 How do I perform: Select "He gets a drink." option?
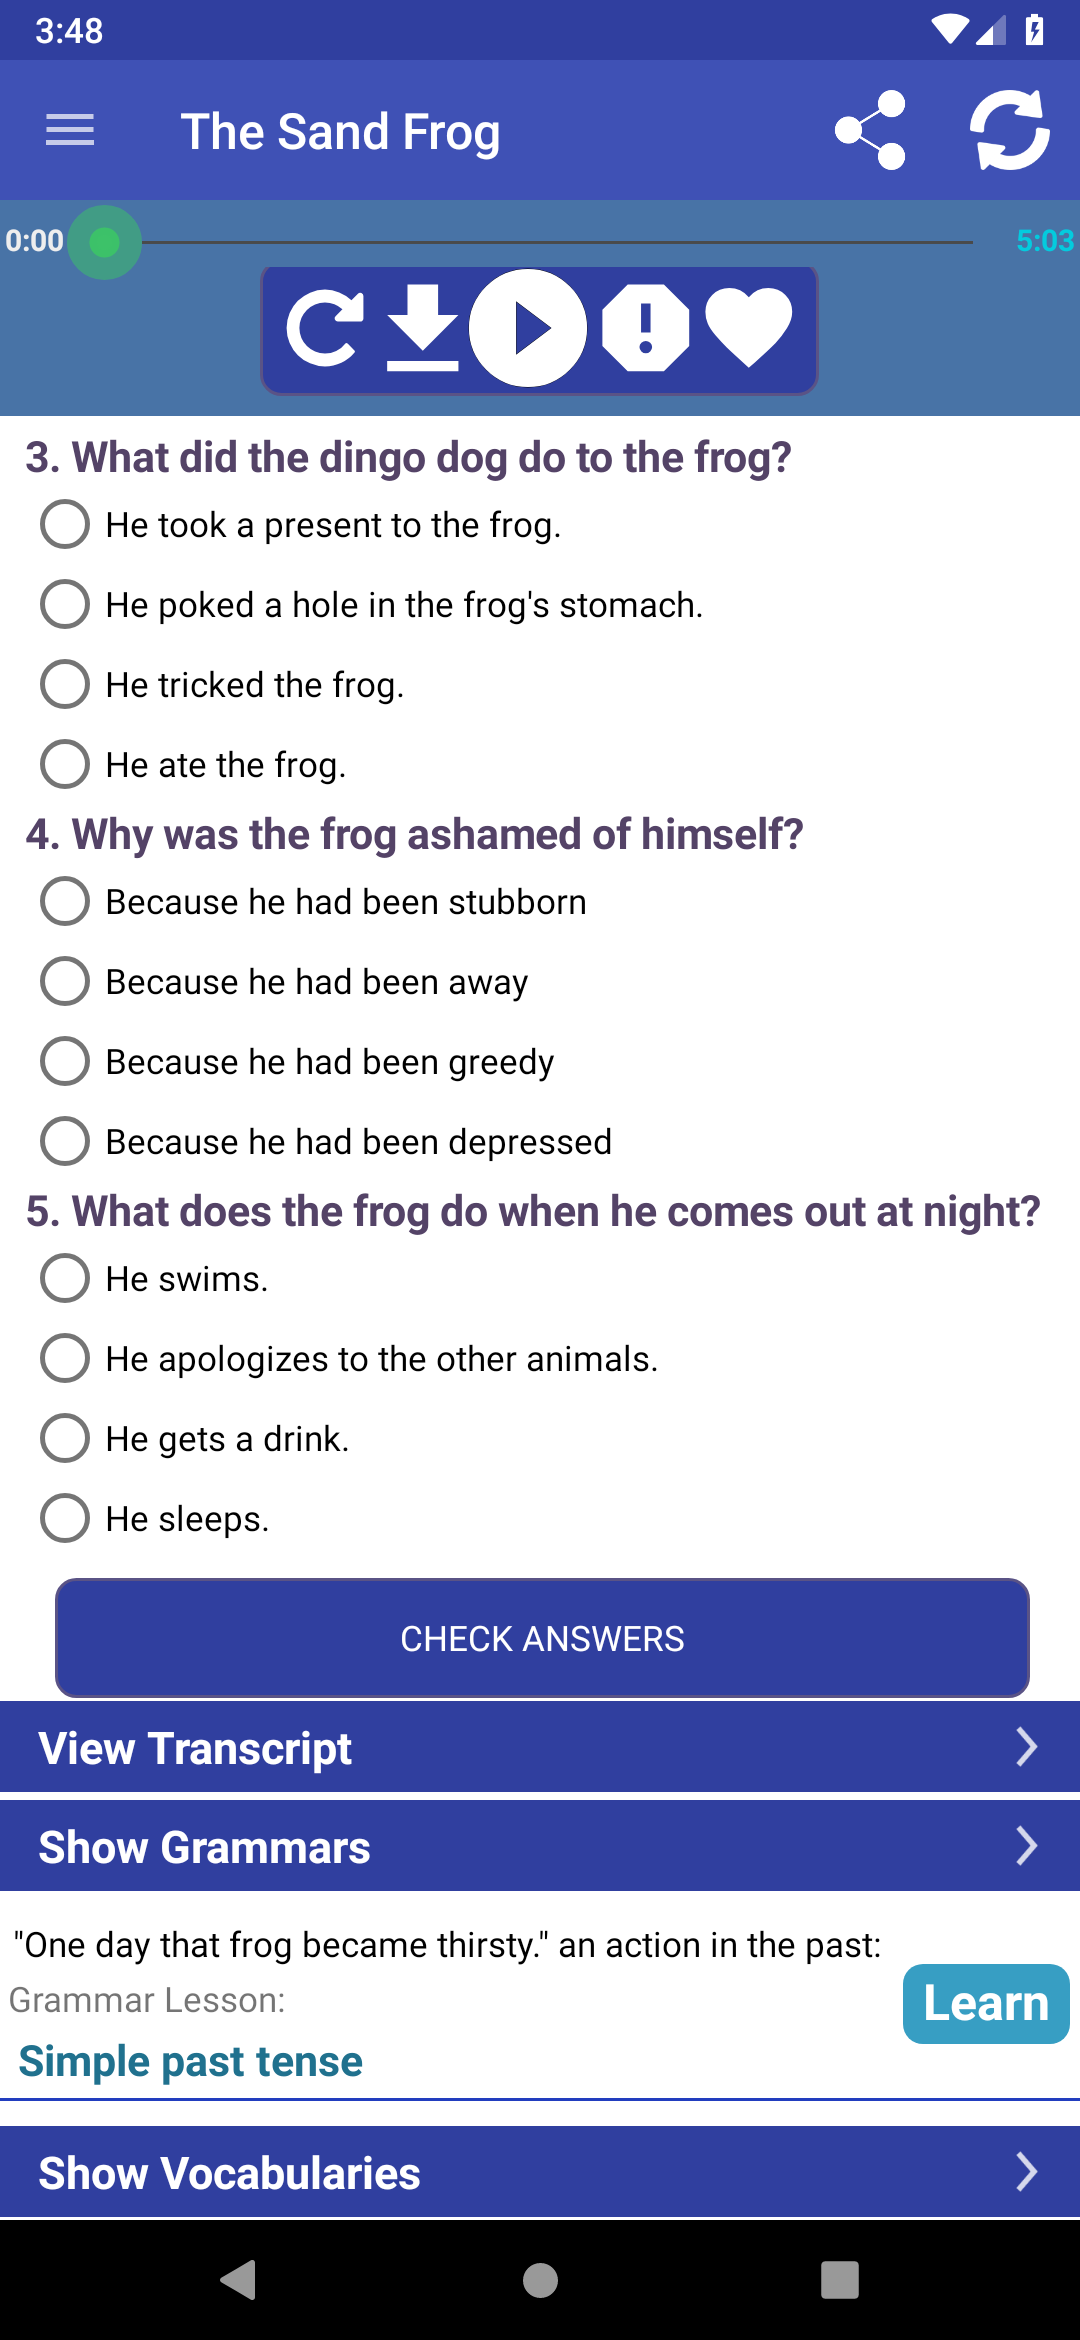195,1439
